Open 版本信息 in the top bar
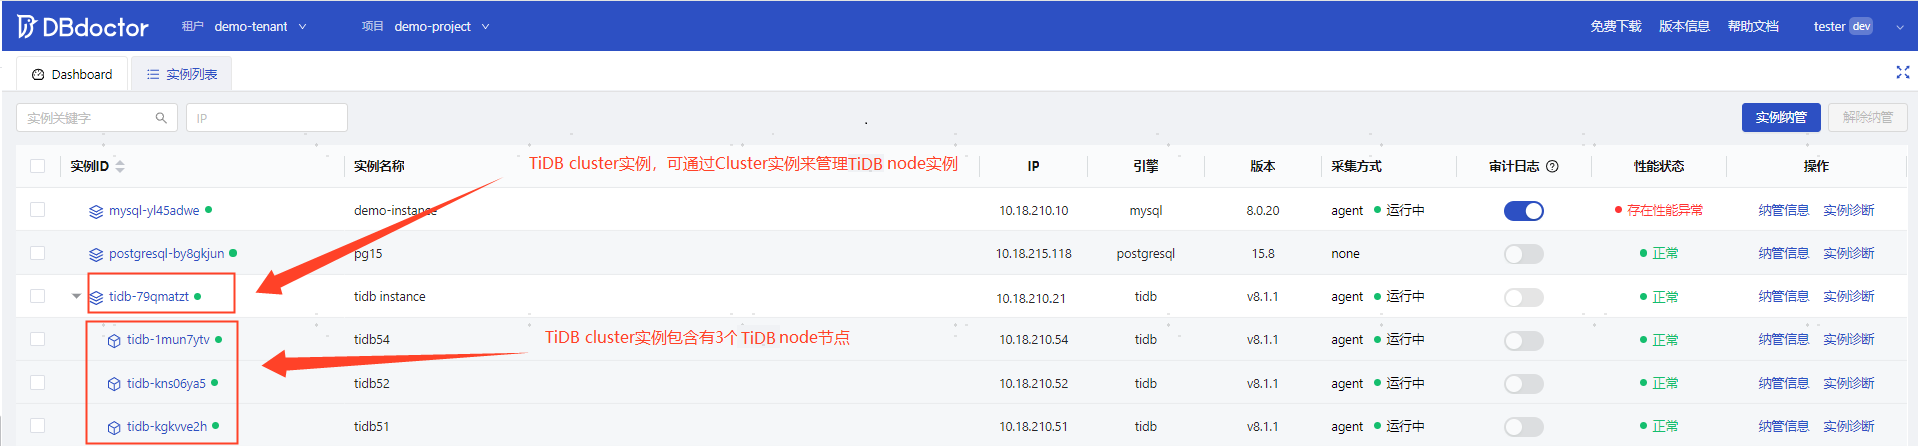1918x446 pixels. (x=1684, y=27)
